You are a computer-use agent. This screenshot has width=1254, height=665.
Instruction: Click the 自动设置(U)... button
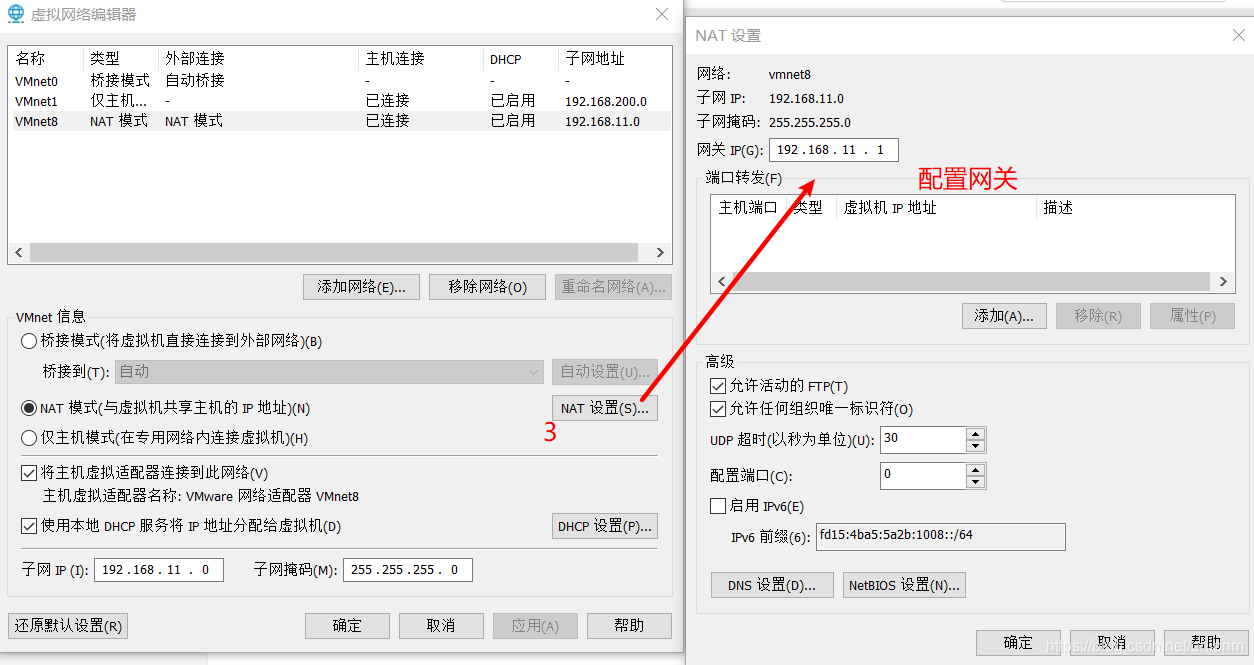[x=605, y=372]
